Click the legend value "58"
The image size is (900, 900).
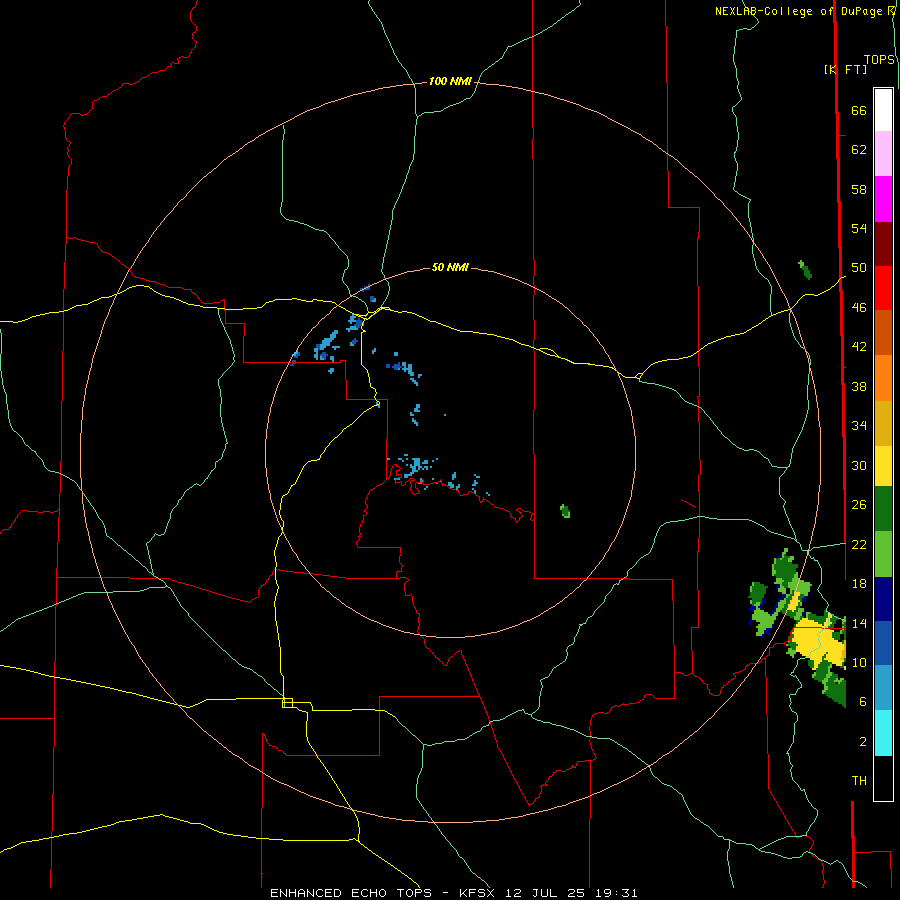(x=859, y=189)
